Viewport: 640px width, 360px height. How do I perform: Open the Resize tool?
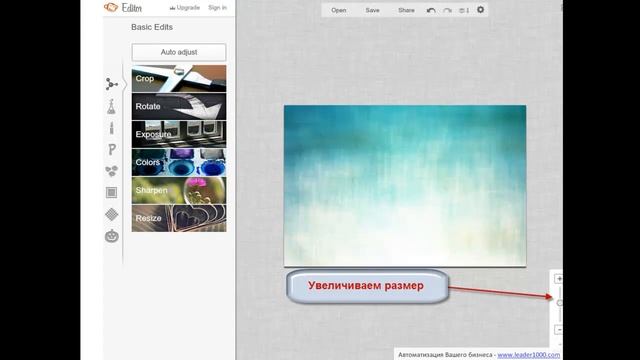pyautogui.click(x=179, y=218)
